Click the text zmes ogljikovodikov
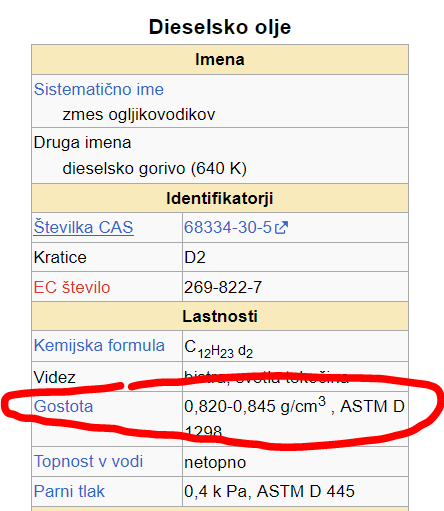Screen dimensions: 444x511 click(x=139, y=115)
